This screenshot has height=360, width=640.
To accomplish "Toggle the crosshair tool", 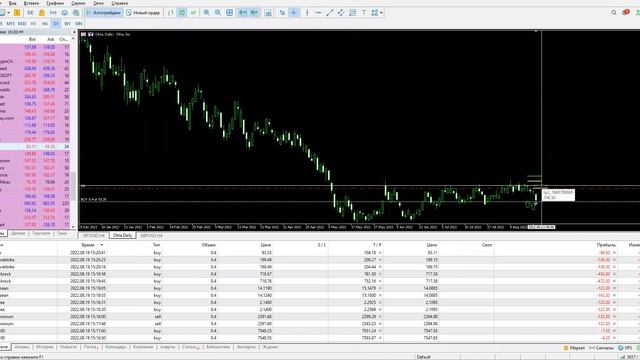I will [293, 13].
